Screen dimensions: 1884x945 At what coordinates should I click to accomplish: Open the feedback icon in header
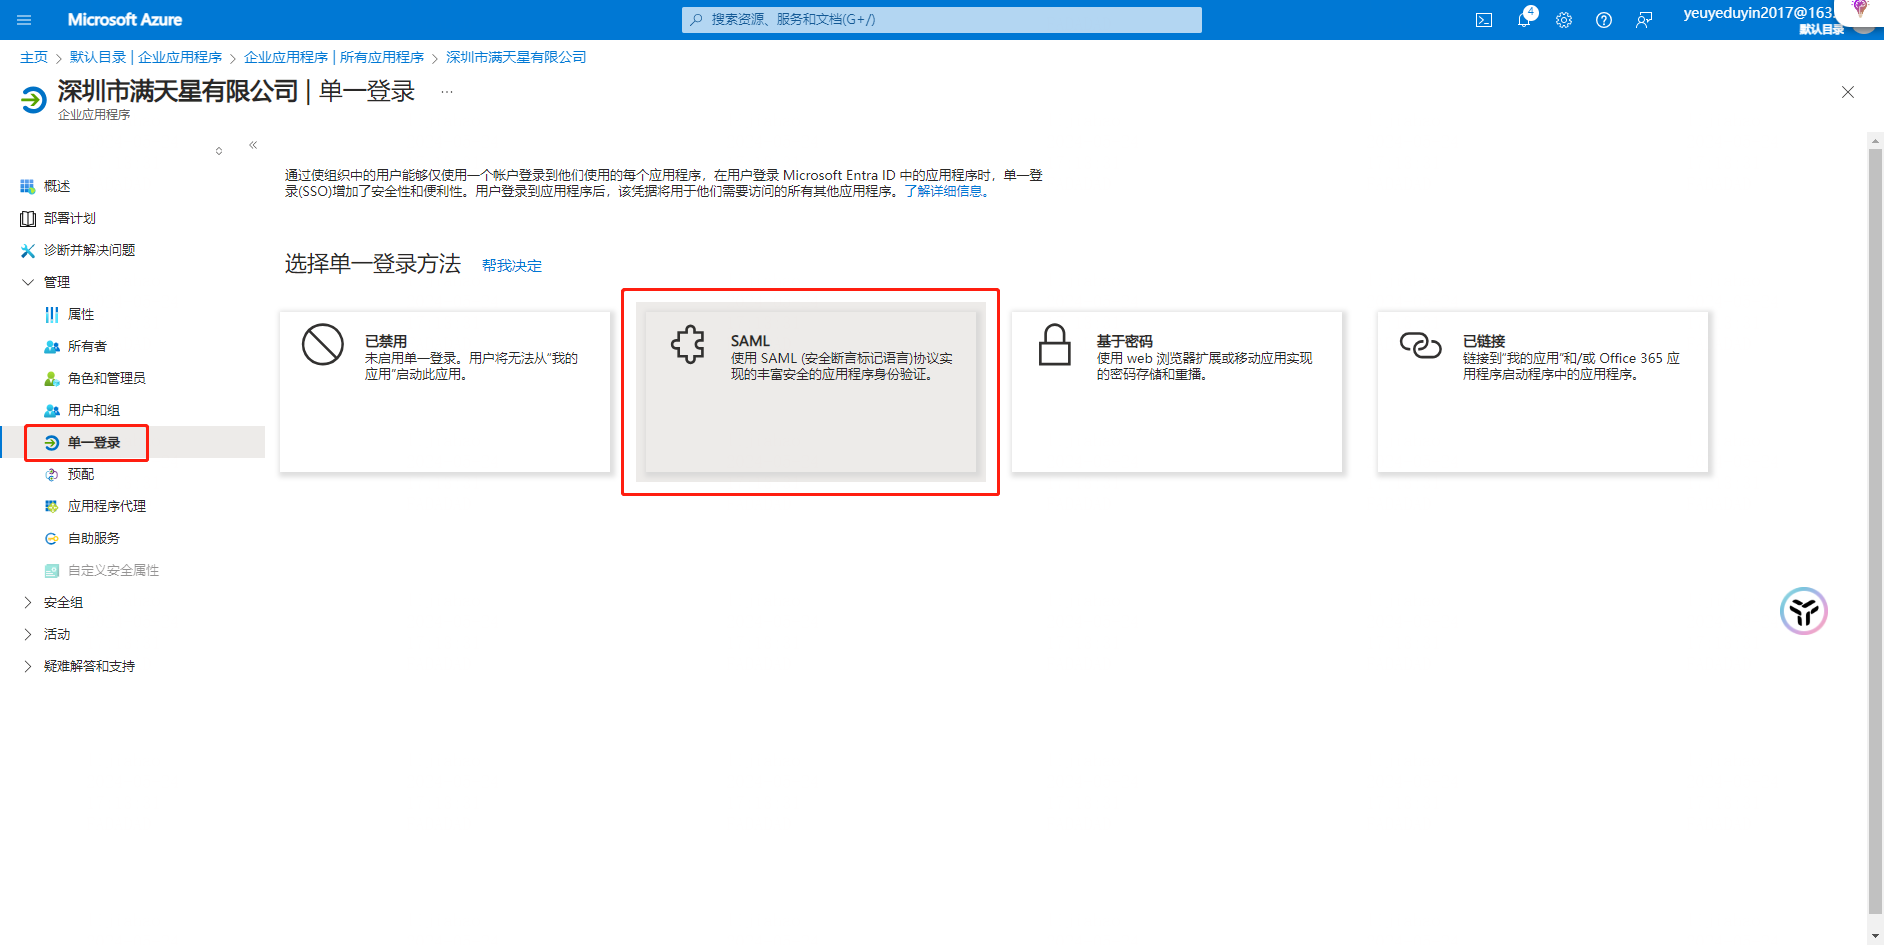pos(1644,20)
